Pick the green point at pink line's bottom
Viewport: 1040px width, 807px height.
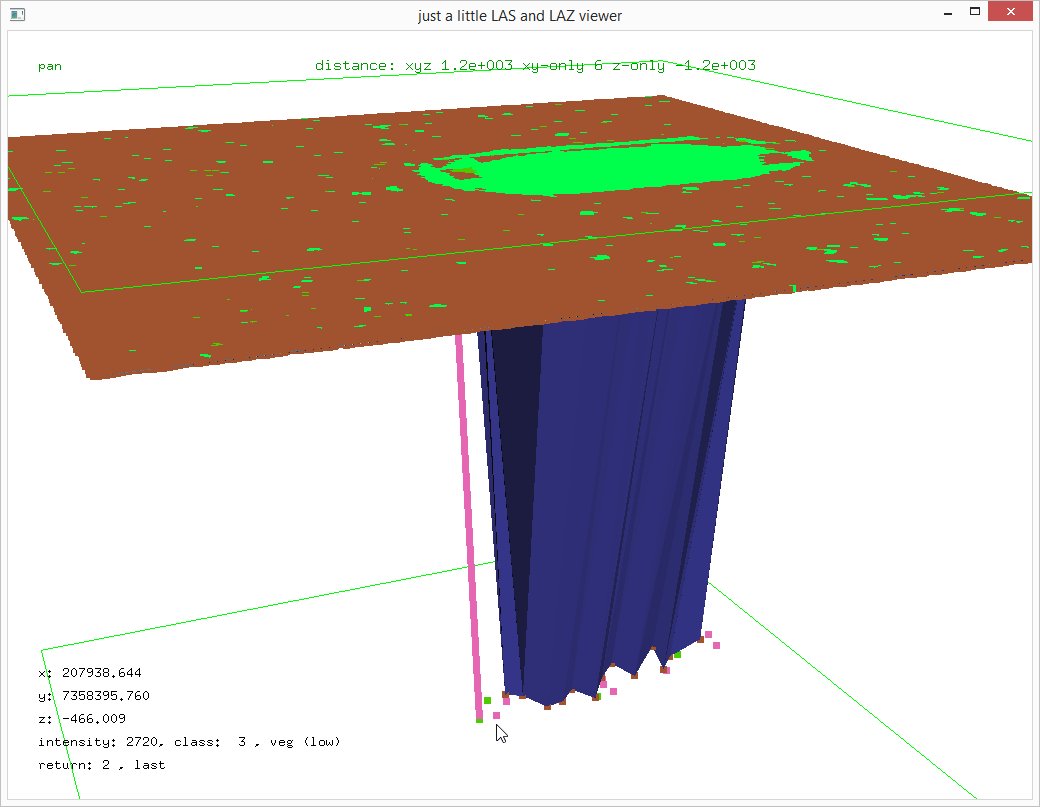480,719
